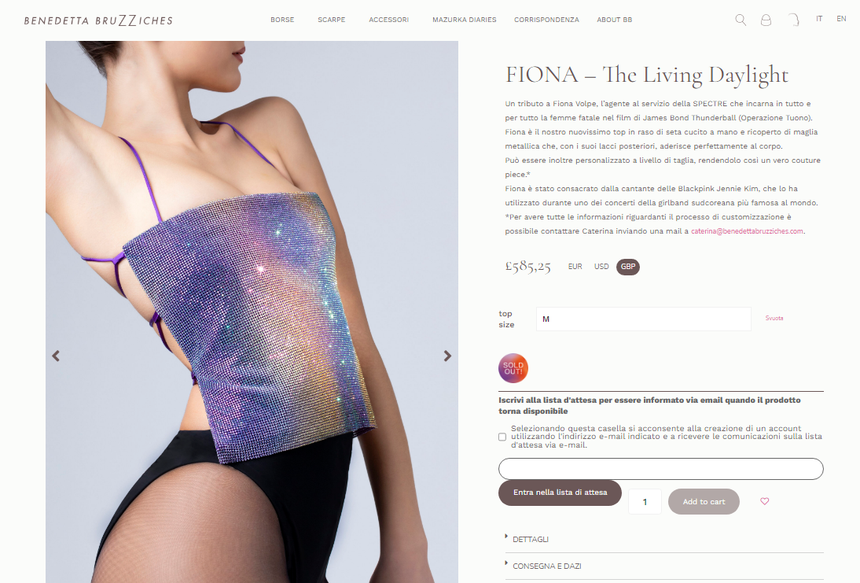Open the top size dropdown
860x583 pixels.
[x=643, y=319]
